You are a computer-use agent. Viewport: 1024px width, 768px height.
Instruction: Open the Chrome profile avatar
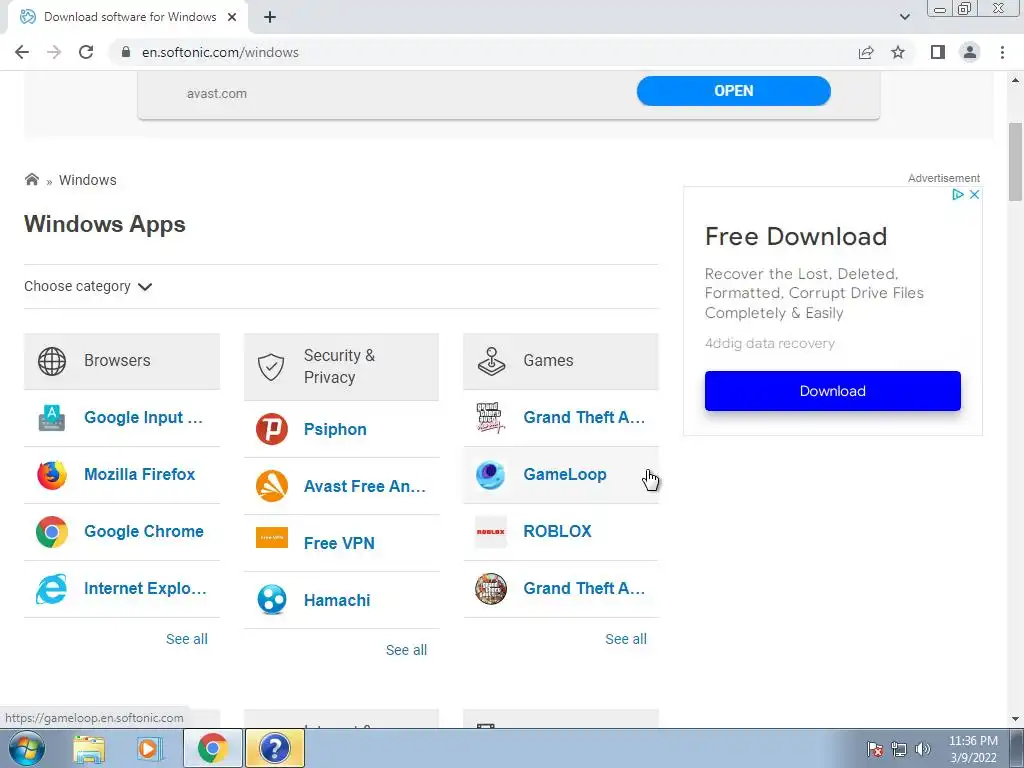coord(970,52)
